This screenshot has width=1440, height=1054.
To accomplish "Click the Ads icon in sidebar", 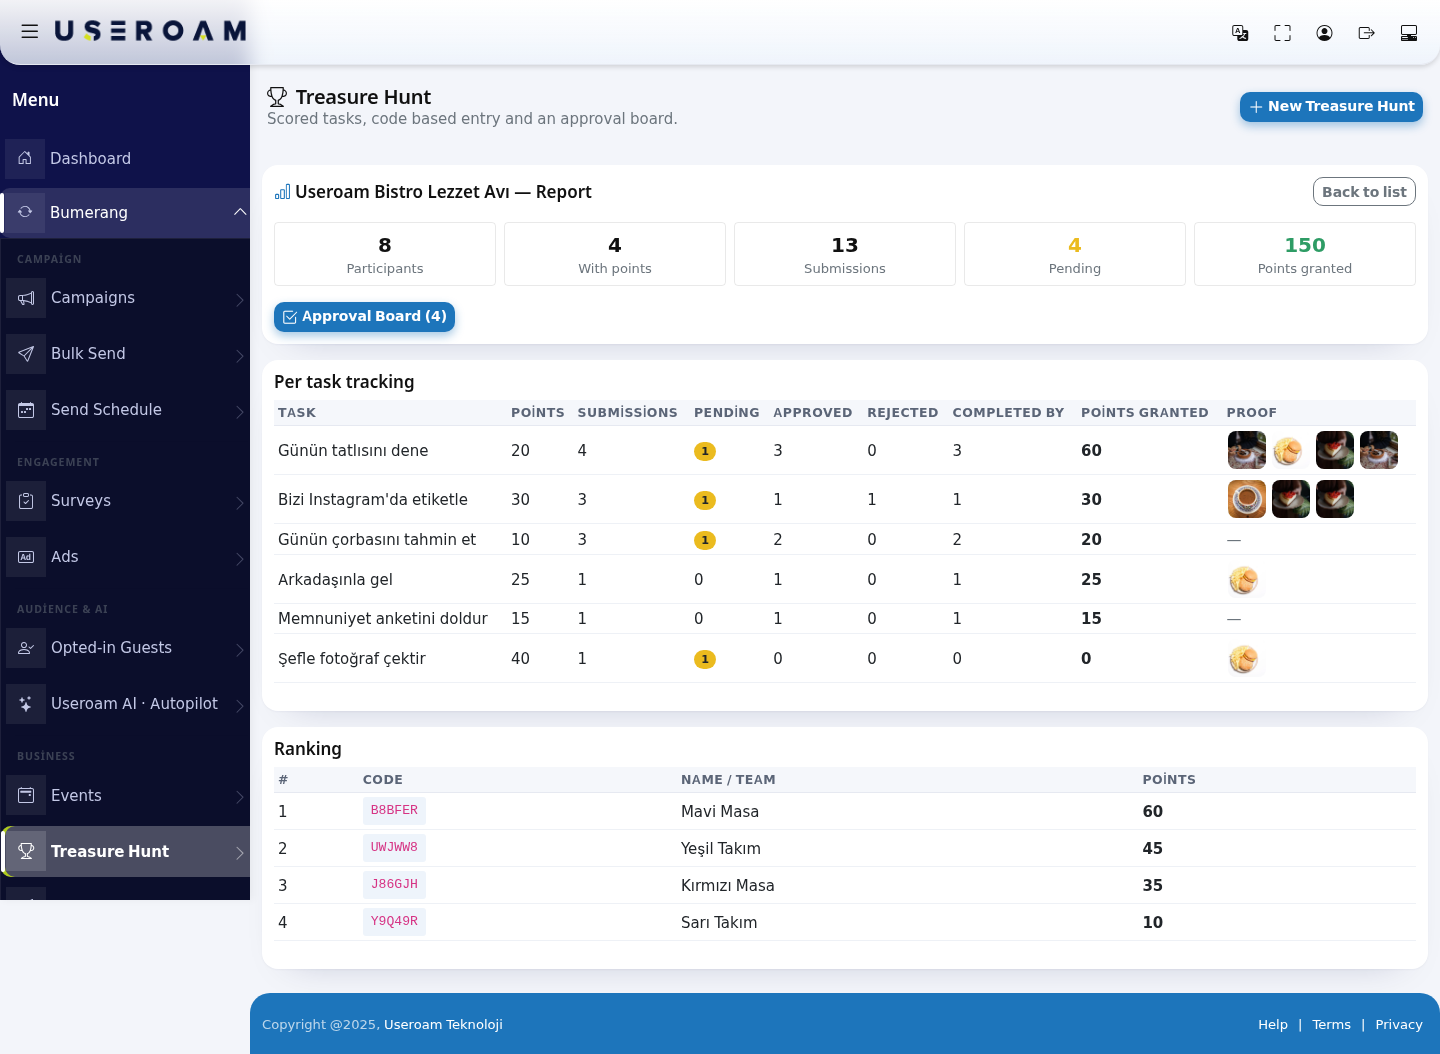I will [x=26, y=557].
